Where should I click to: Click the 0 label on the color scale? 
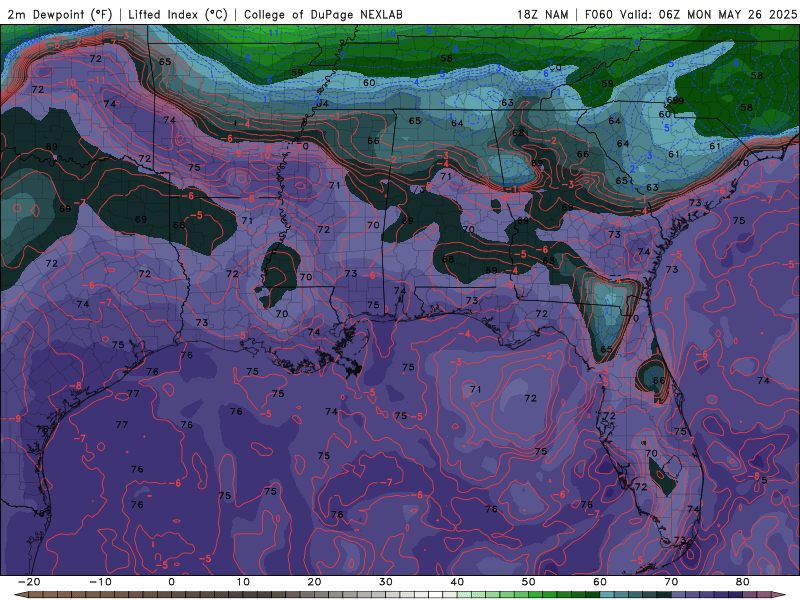point(171,582)
